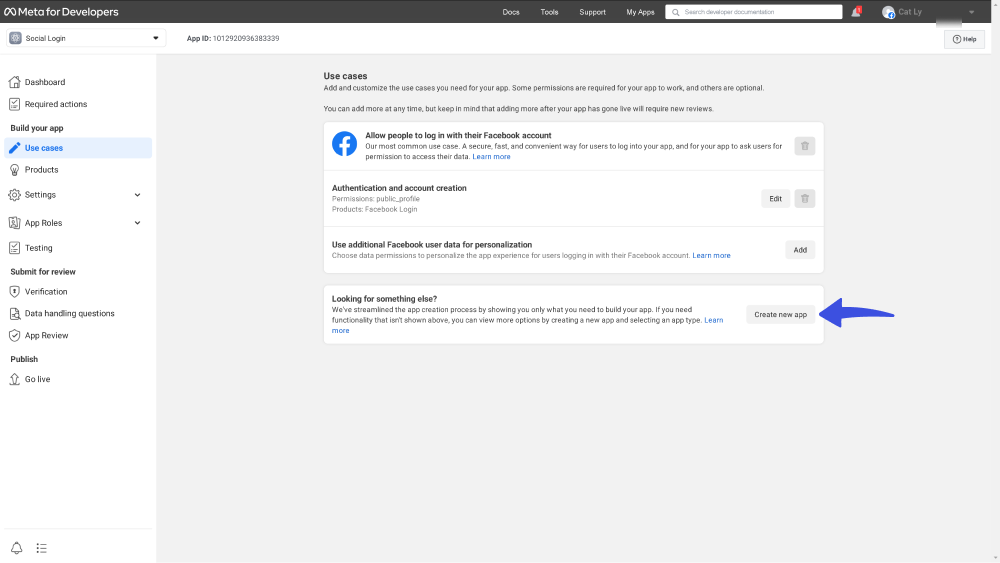Click the Testing checklist icon
The height and width of the screenshot is (563, 1000).
tap(15, 248)
